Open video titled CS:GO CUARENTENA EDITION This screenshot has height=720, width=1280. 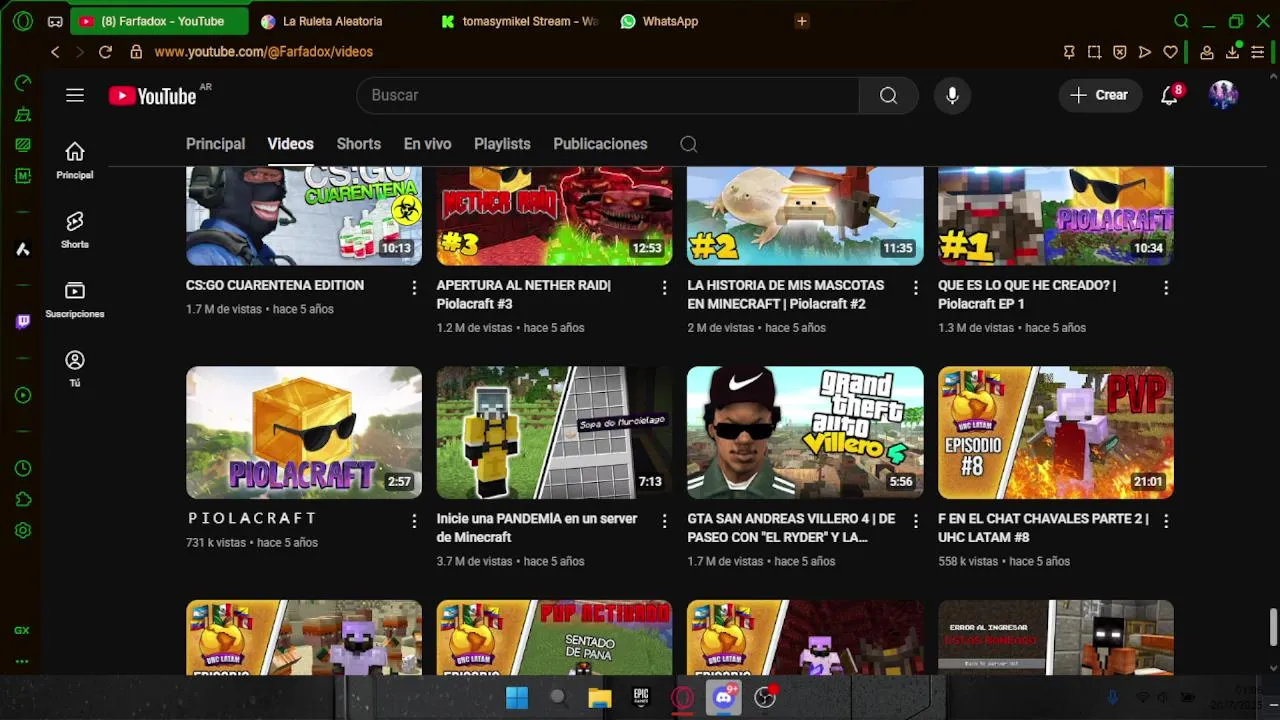coord(275,285)
